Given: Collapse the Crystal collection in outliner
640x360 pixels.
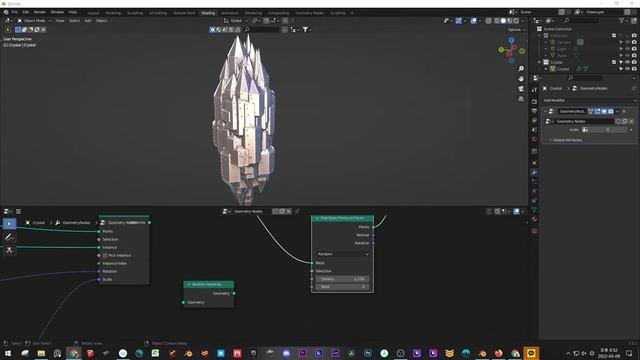Looking at the screenshot, I should [x=540, y=62].
